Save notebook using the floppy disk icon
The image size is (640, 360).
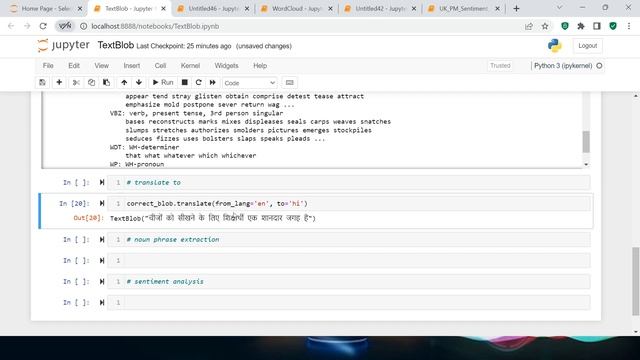[x=42, y=82]
